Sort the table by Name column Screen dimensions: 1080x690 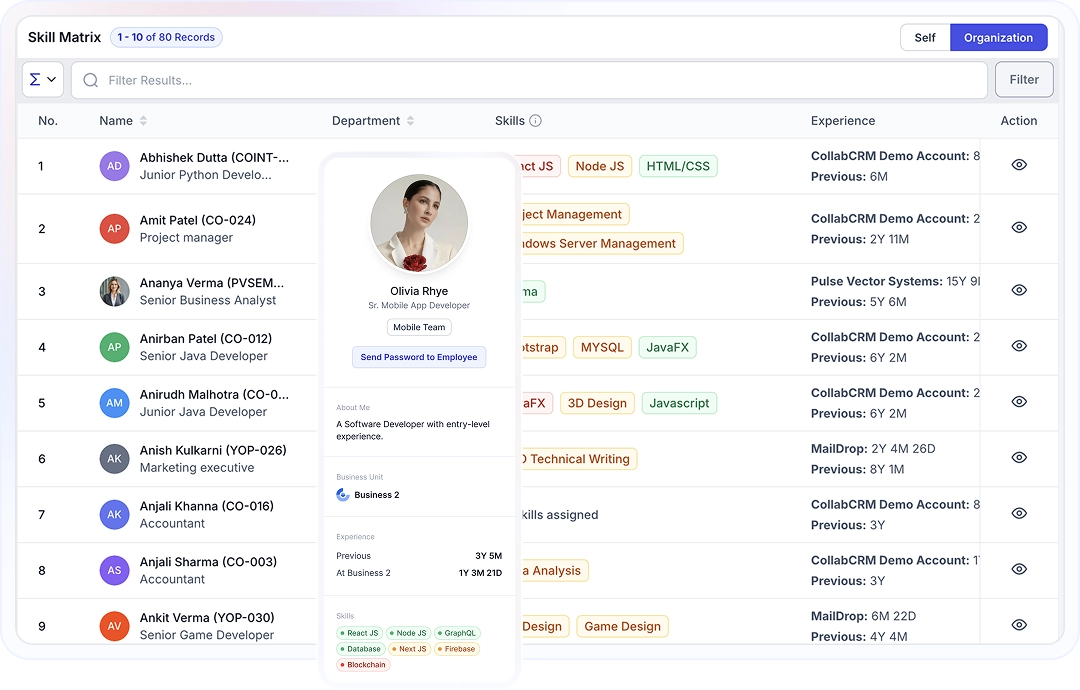(x=141, y=120)
